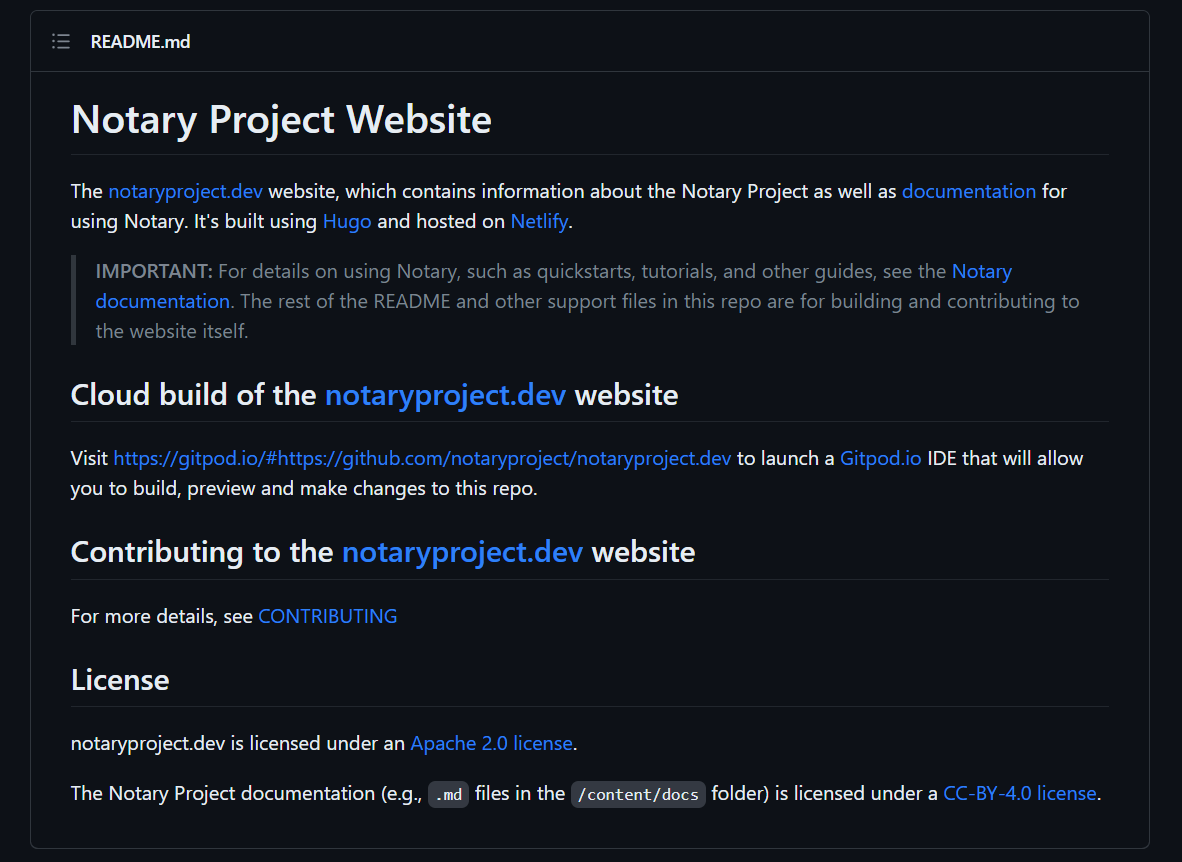Open the Netlify link

(x=538, y=221)
